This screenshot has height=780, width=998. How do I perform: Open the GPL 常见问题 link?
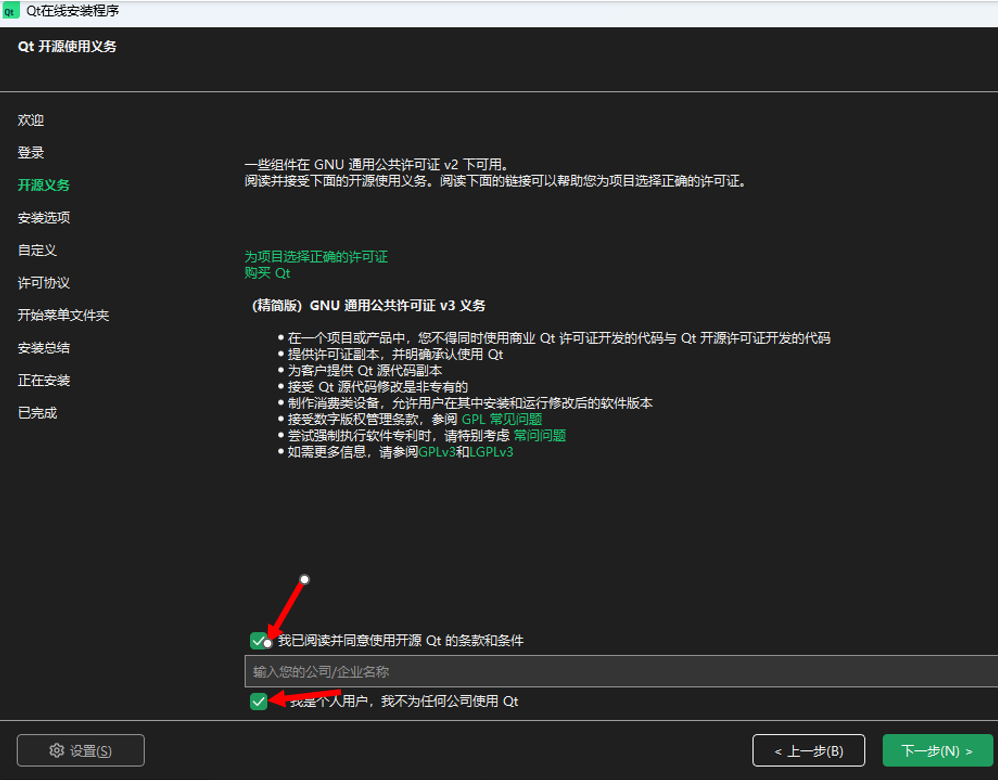click(502, 419)
